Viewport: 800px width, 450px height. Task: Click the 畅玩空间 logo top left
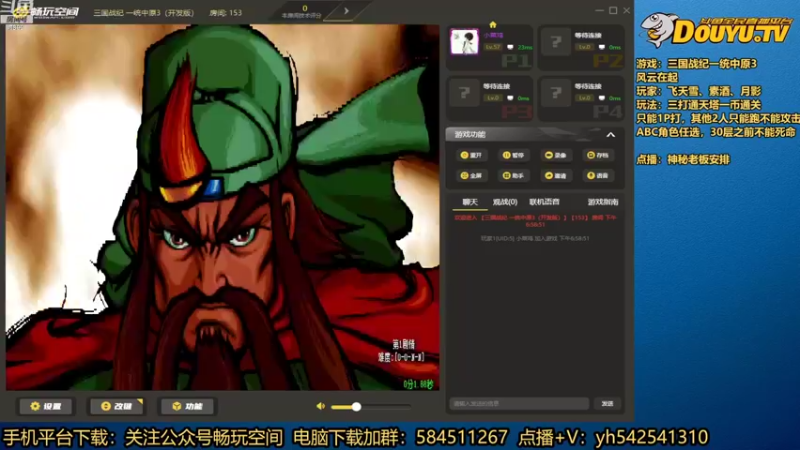46,11
